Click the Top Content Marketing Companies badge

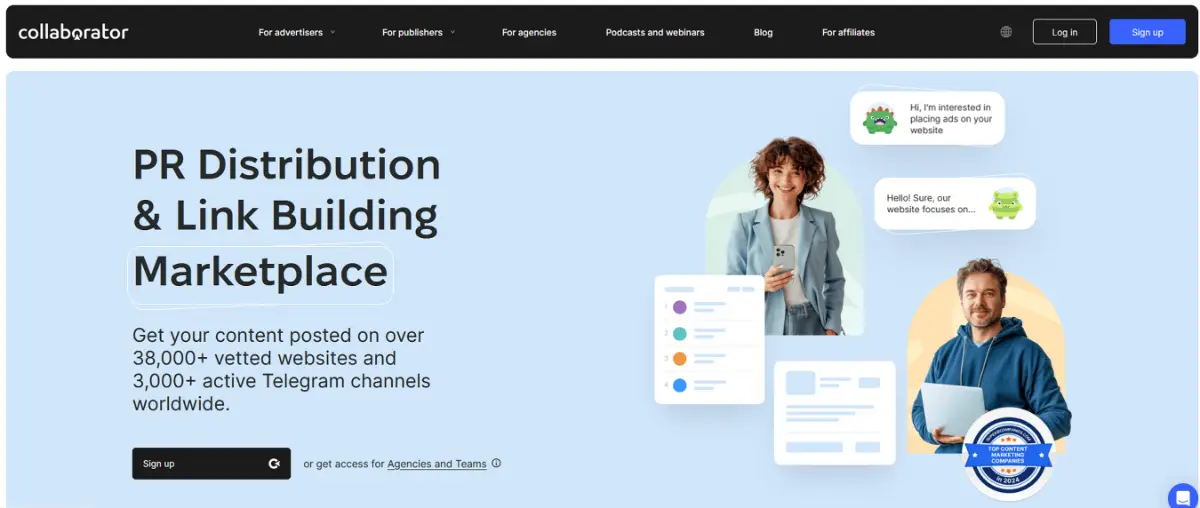[1007, 455]
